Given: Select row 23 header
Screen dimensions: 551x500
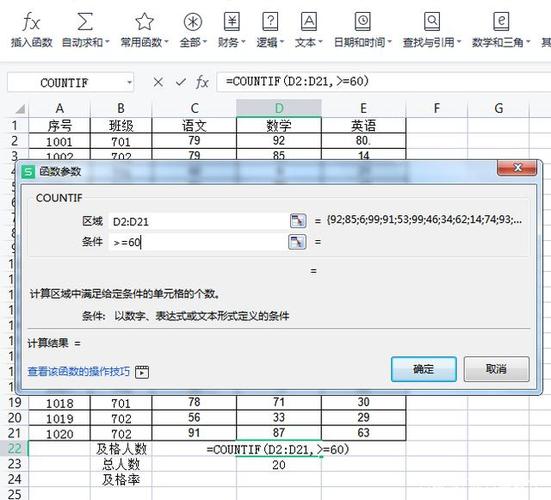Looking at the screenshot, I should pyautogui.click(x=14, y=464).
